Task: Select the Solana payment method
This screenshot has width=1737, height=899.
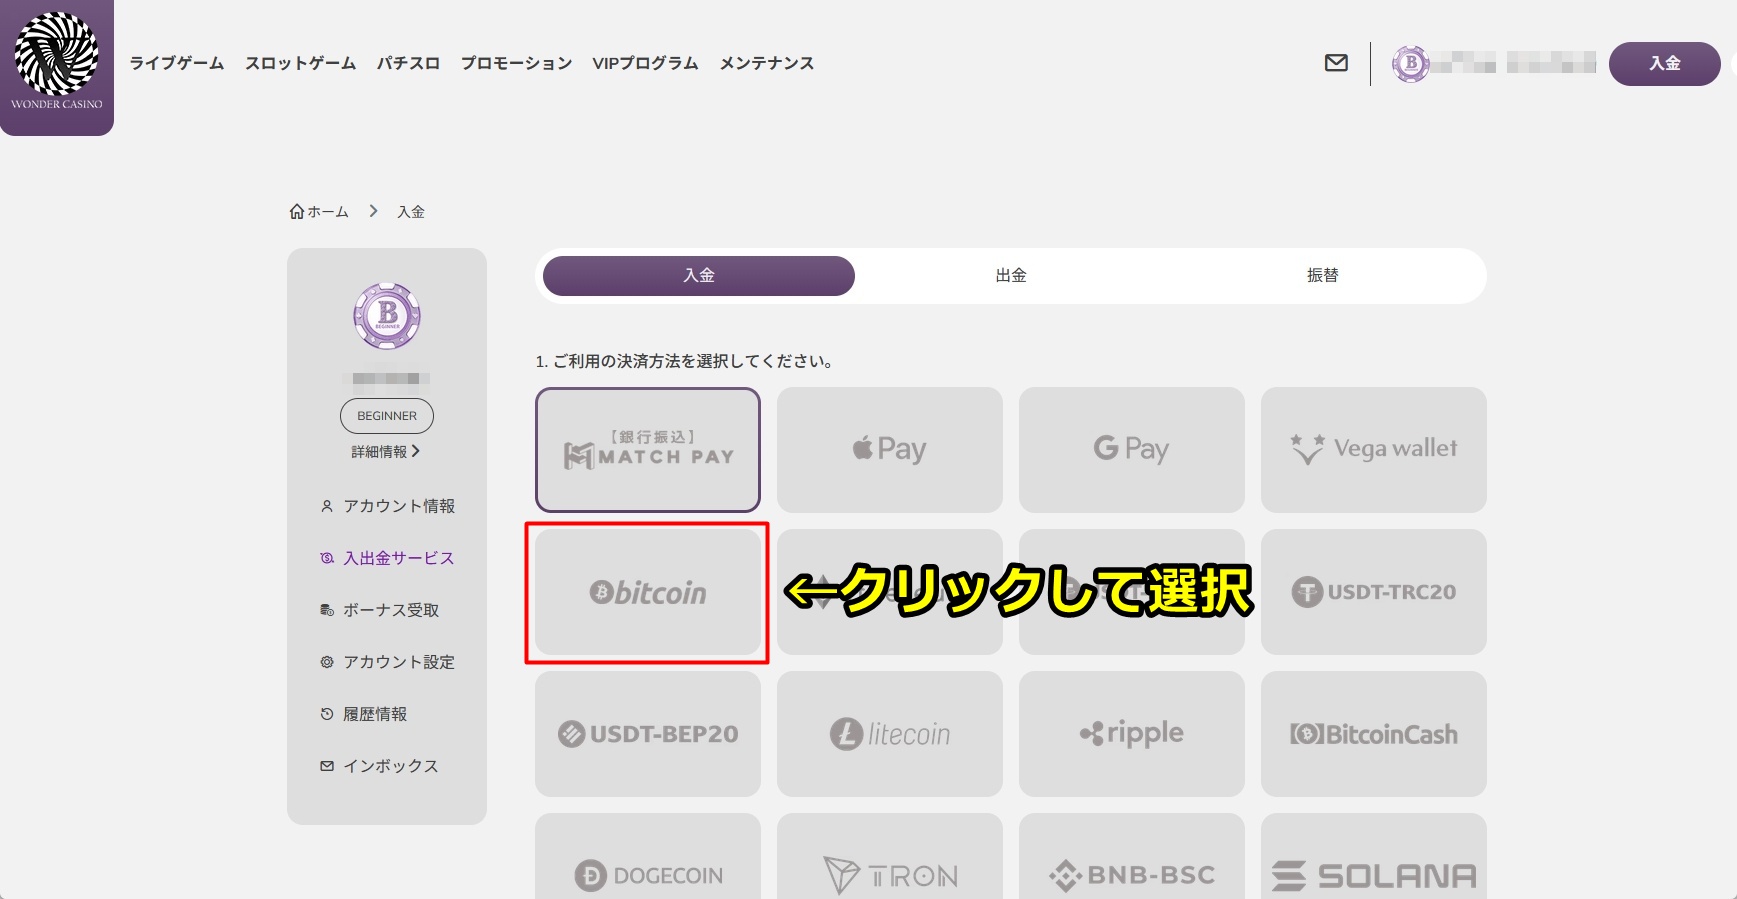Action: [x=1374, y=857]
